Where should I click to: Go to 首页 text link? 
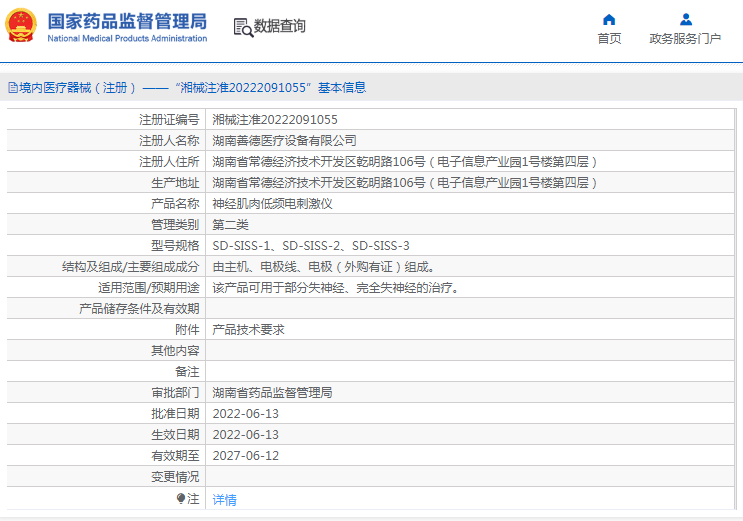pyautogui.click(x=609, y=38)
